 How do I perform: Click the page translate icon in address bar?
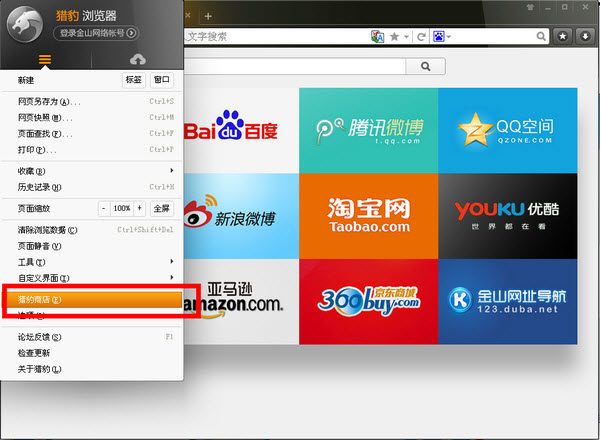pos(378,37)
